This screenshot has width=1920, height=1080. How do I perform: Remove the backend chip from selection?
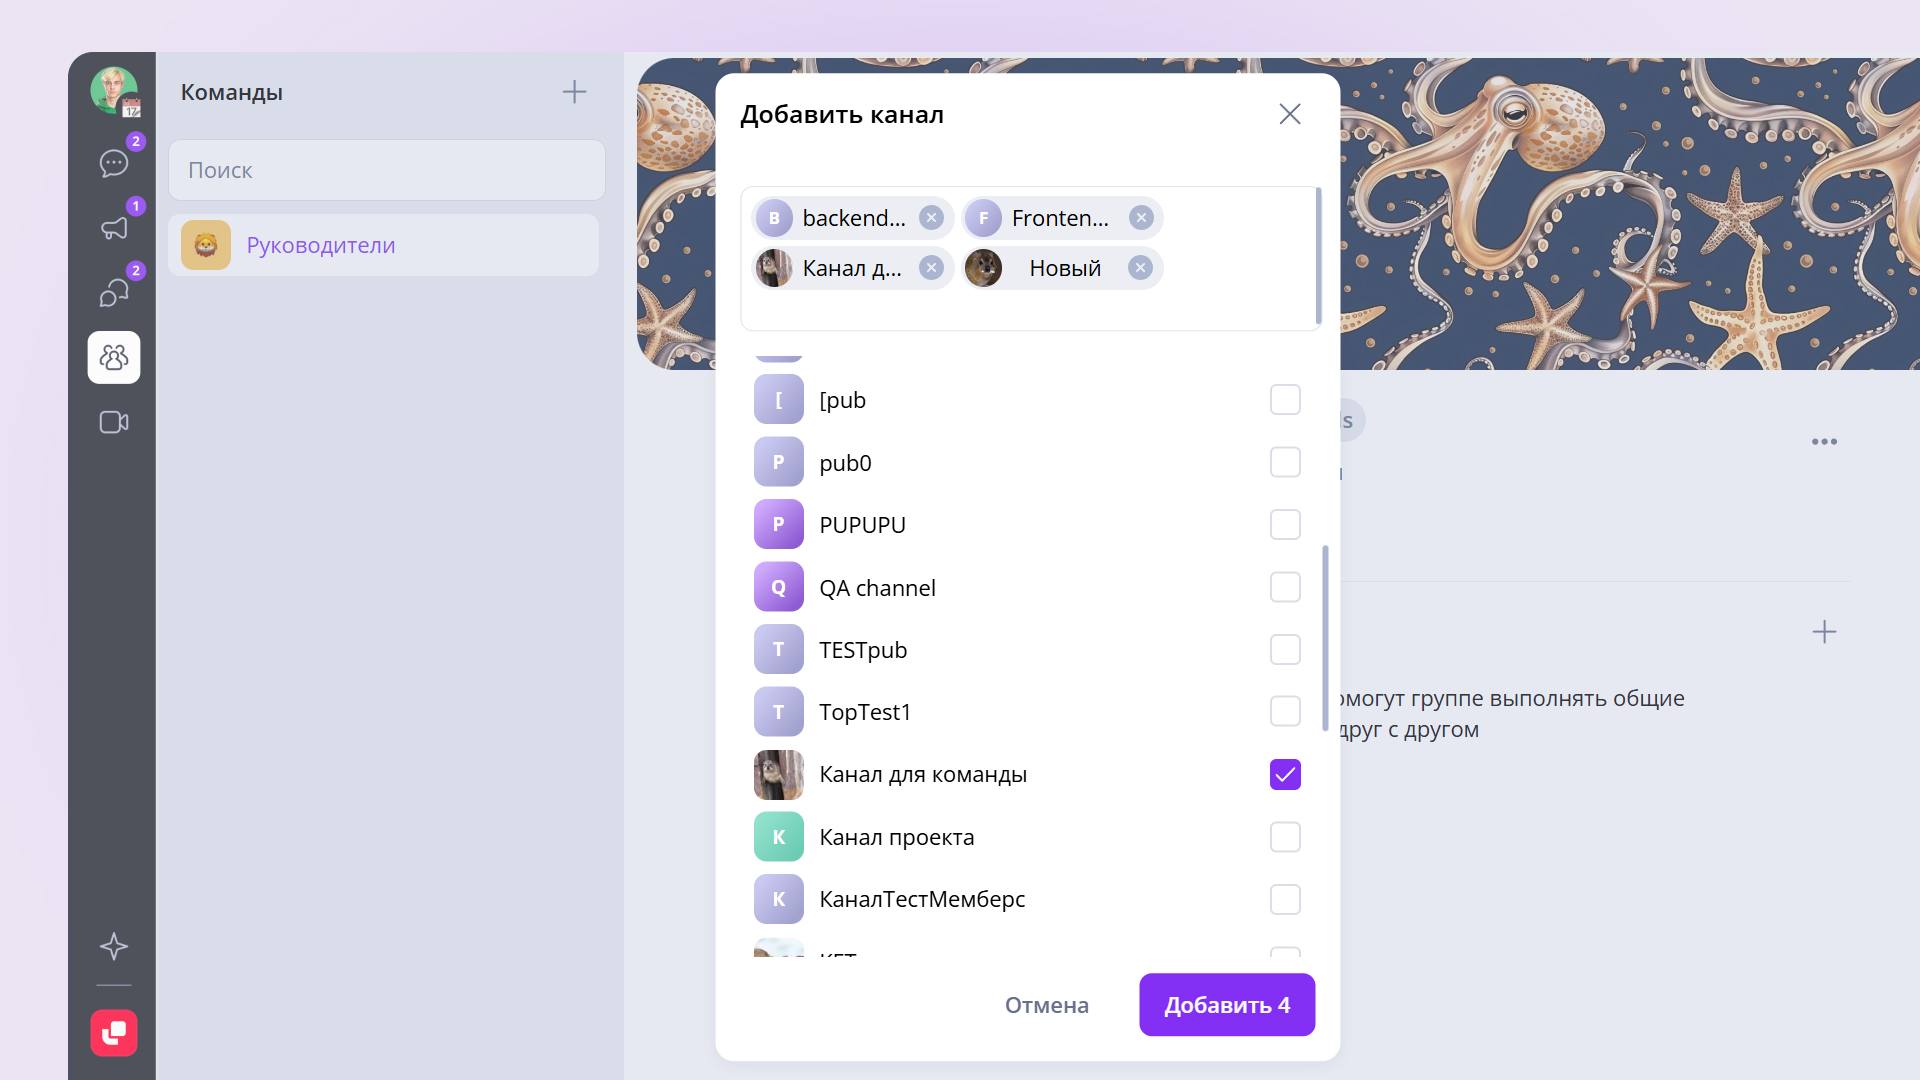click(x=931, y=218)
